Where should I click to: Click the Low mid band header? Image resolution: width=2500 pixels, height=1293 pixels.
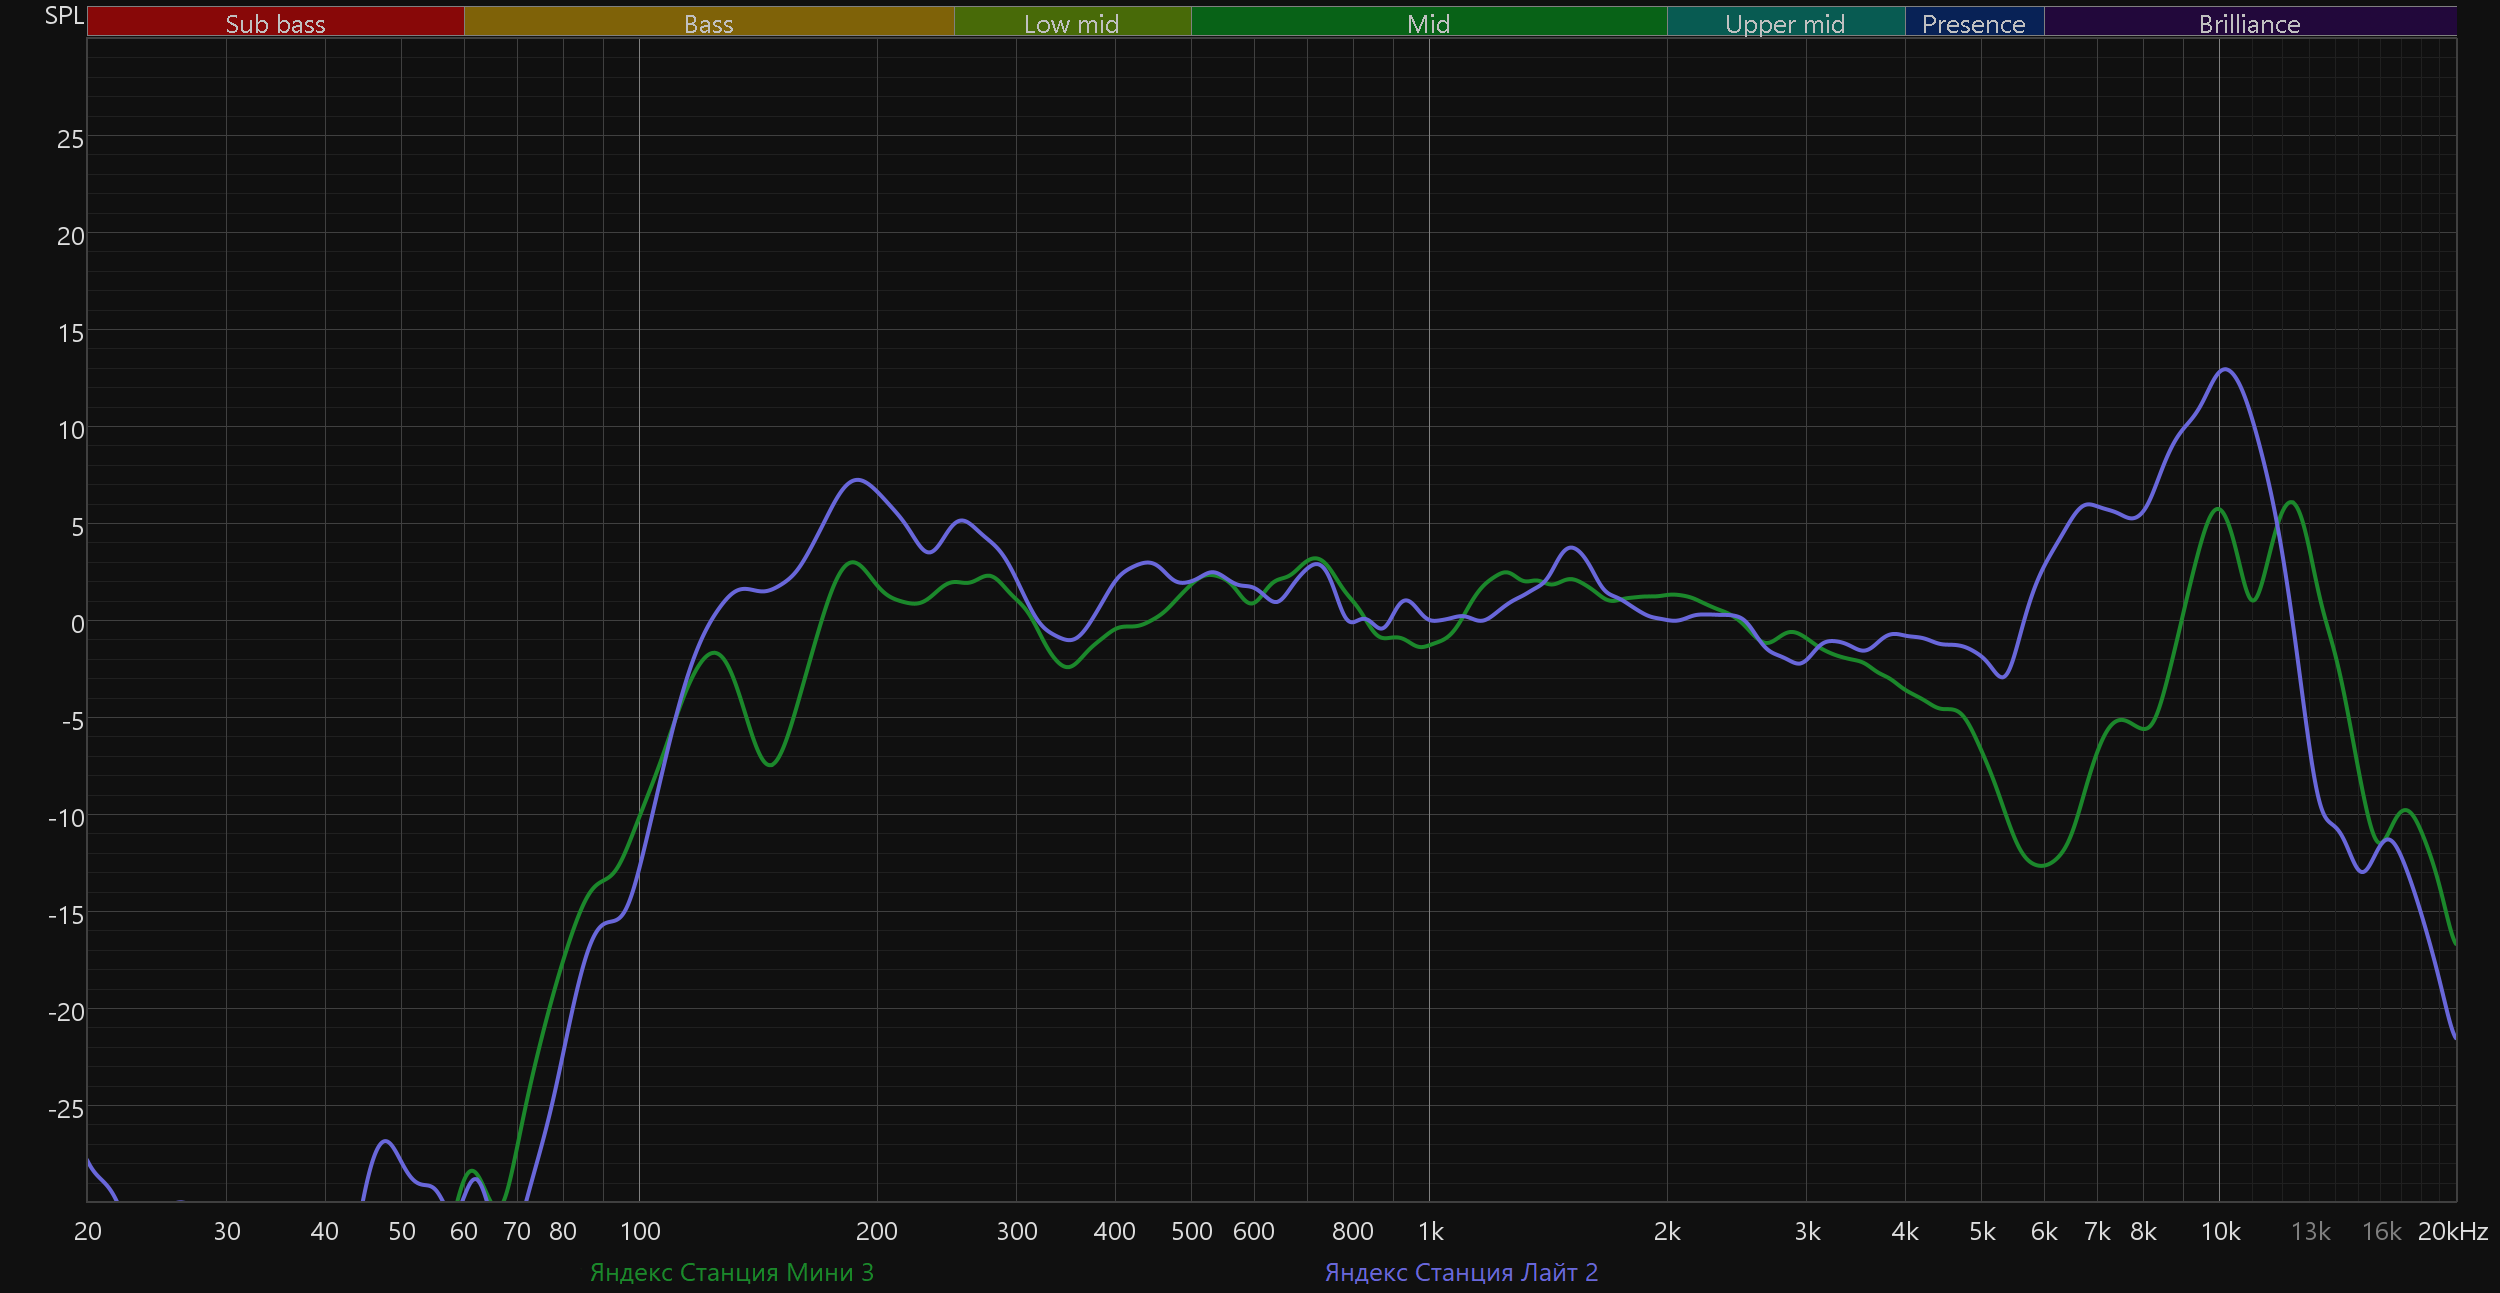(1071, 23)
